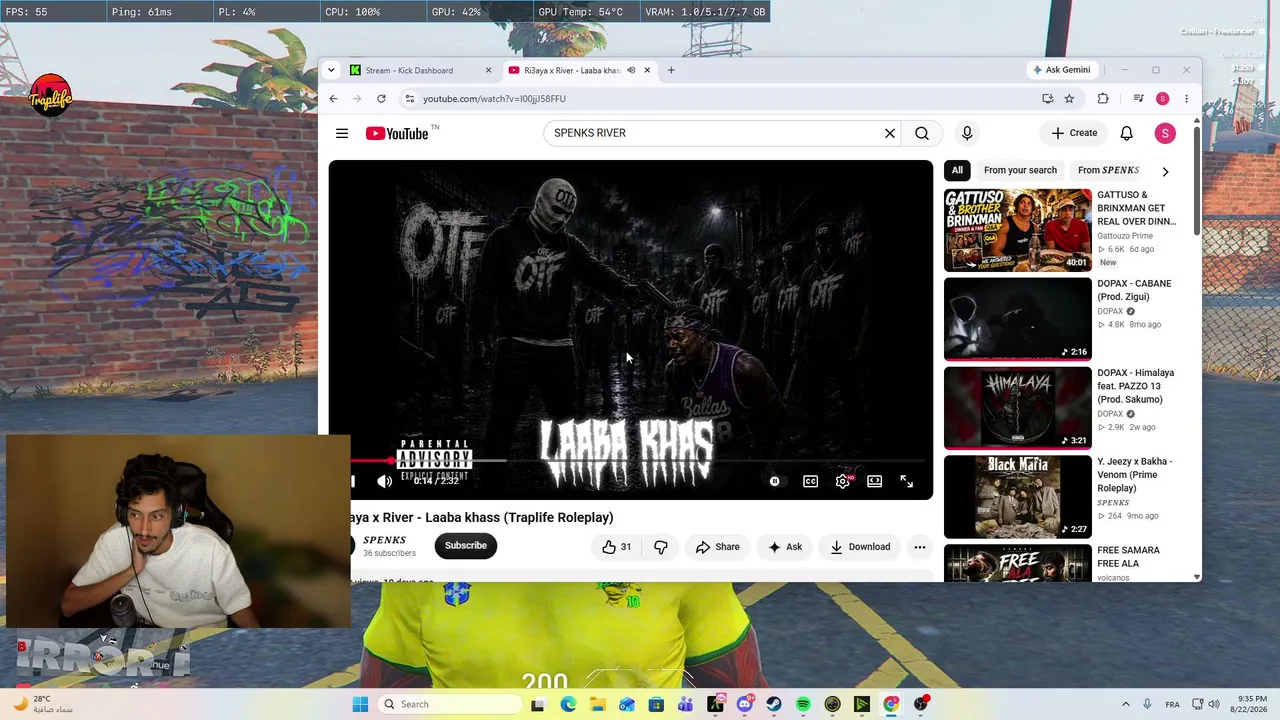The width and height of the screenshot is (1280, 720).
Task: Click the Ask Gemini button
Action: [x=1061, y=70]
